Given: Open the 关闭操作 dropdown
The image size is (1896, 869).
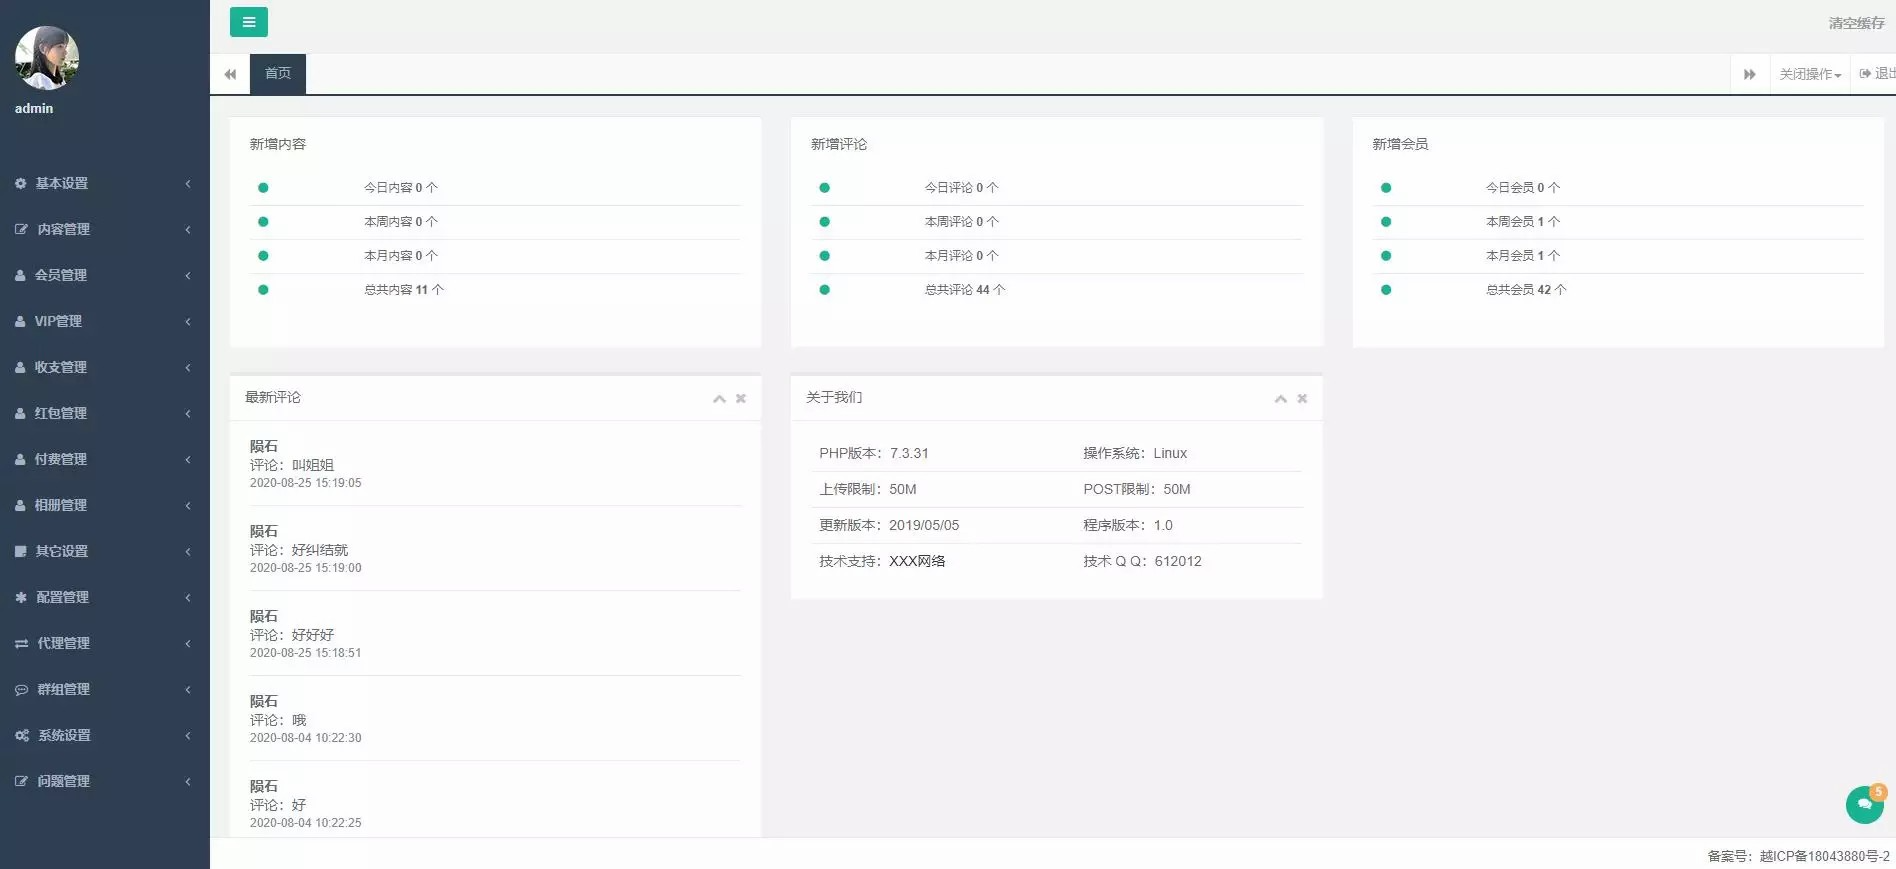Looking at the screenshot, I should pyautogui.click(x=1809, y=74).
